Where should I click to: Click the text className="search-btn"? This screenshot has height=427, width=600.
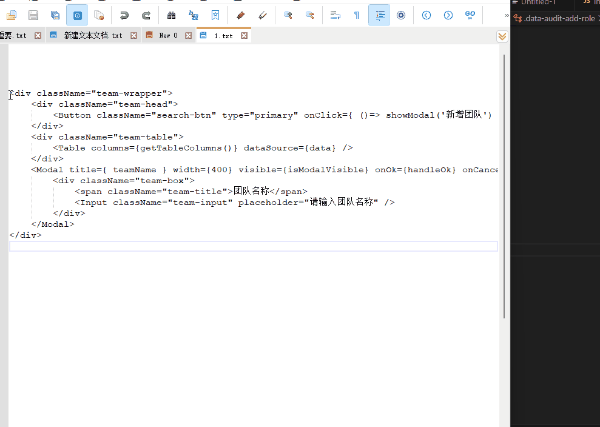(x=156, y=115)
